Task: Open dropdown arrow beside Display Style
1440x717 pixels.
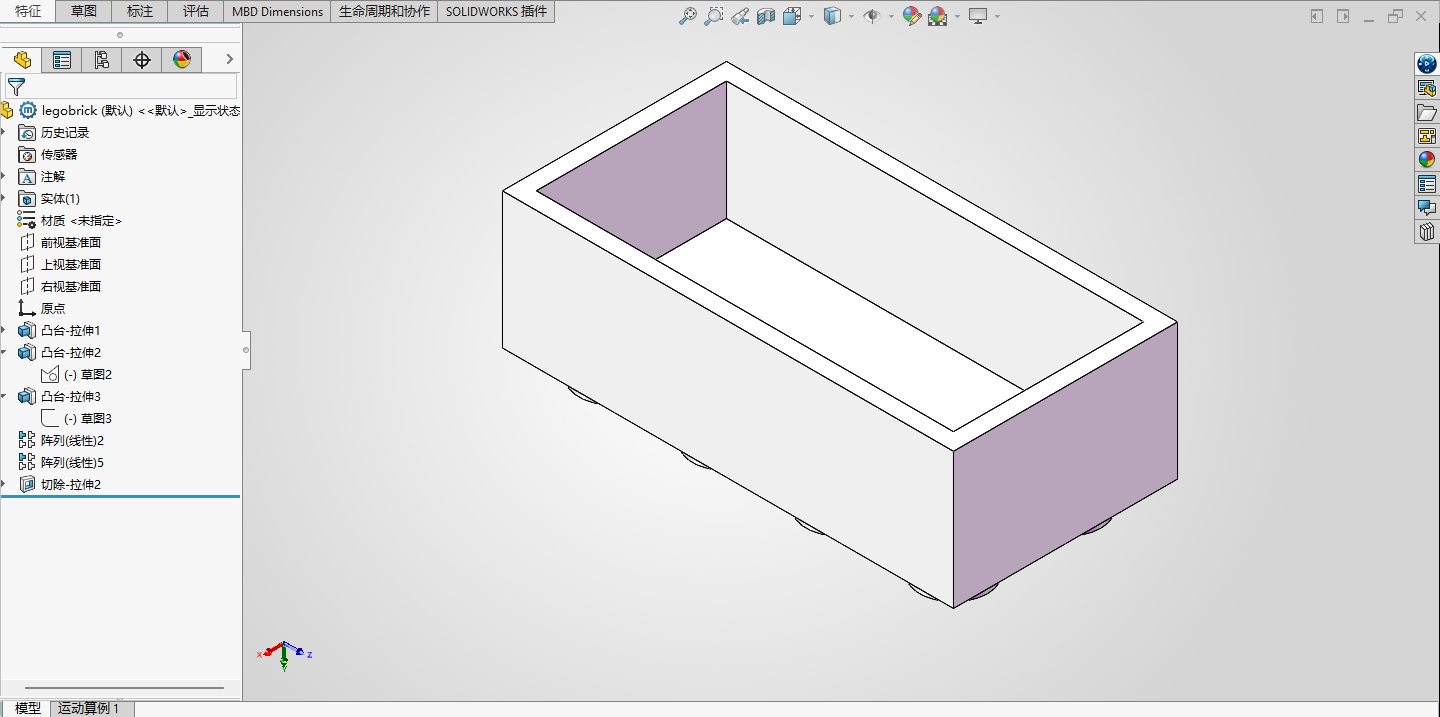Action: tap(851, 16)
